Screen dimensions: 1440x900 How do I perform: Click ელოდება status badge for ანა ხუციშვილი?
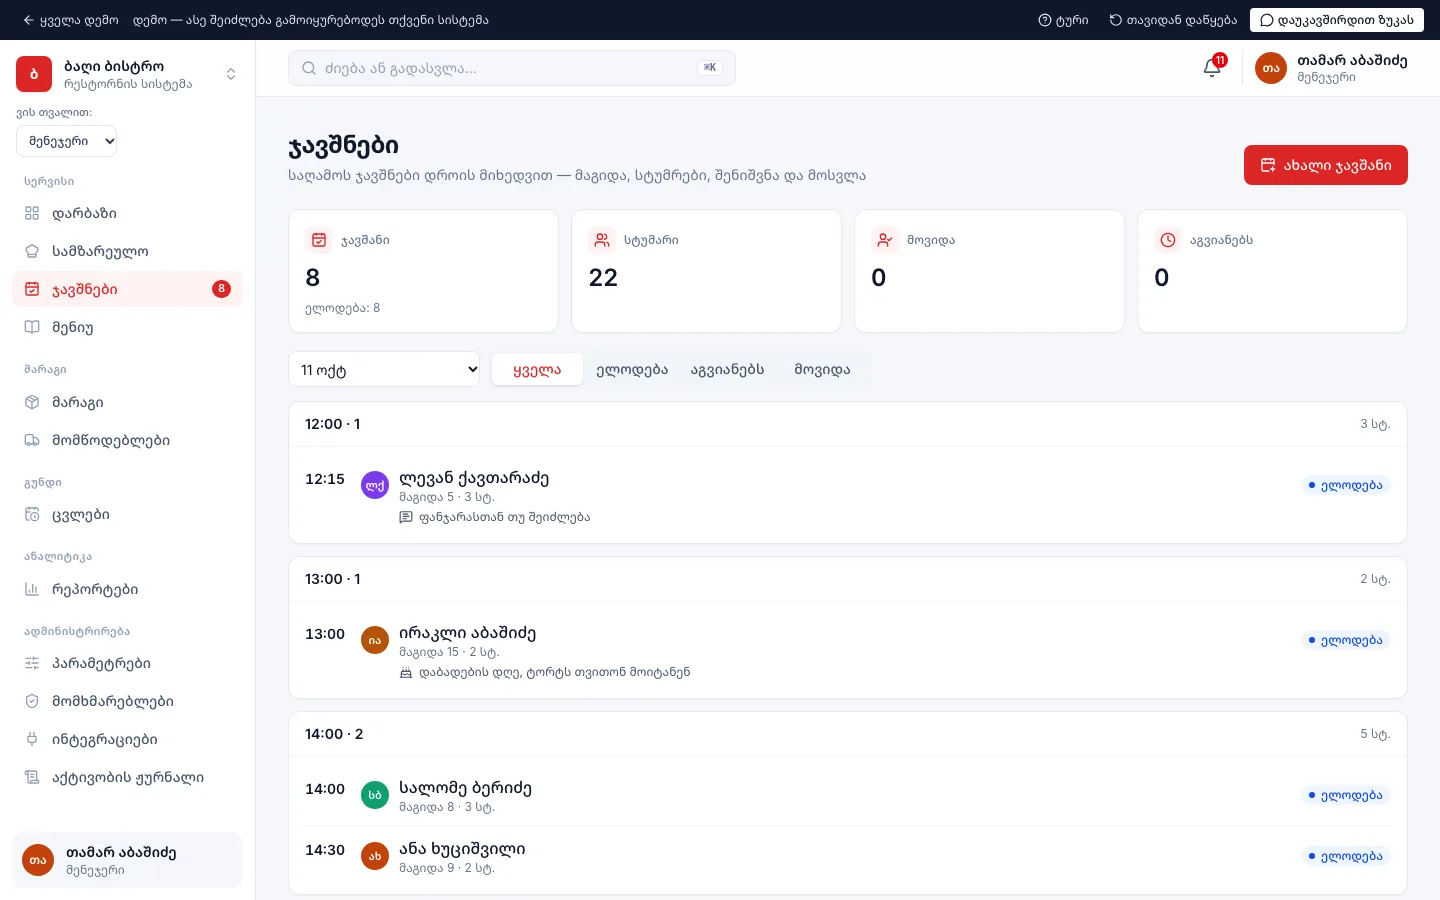click(1345, 856)
